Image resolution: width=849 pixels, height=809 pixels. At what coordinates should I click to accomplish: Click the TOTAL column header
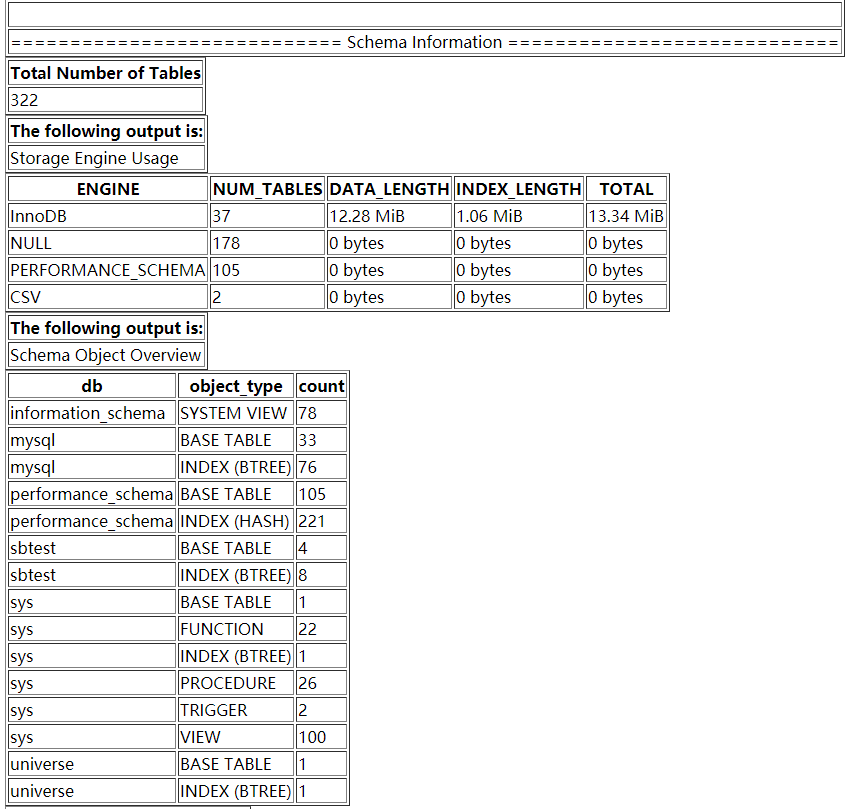(626, 189)
